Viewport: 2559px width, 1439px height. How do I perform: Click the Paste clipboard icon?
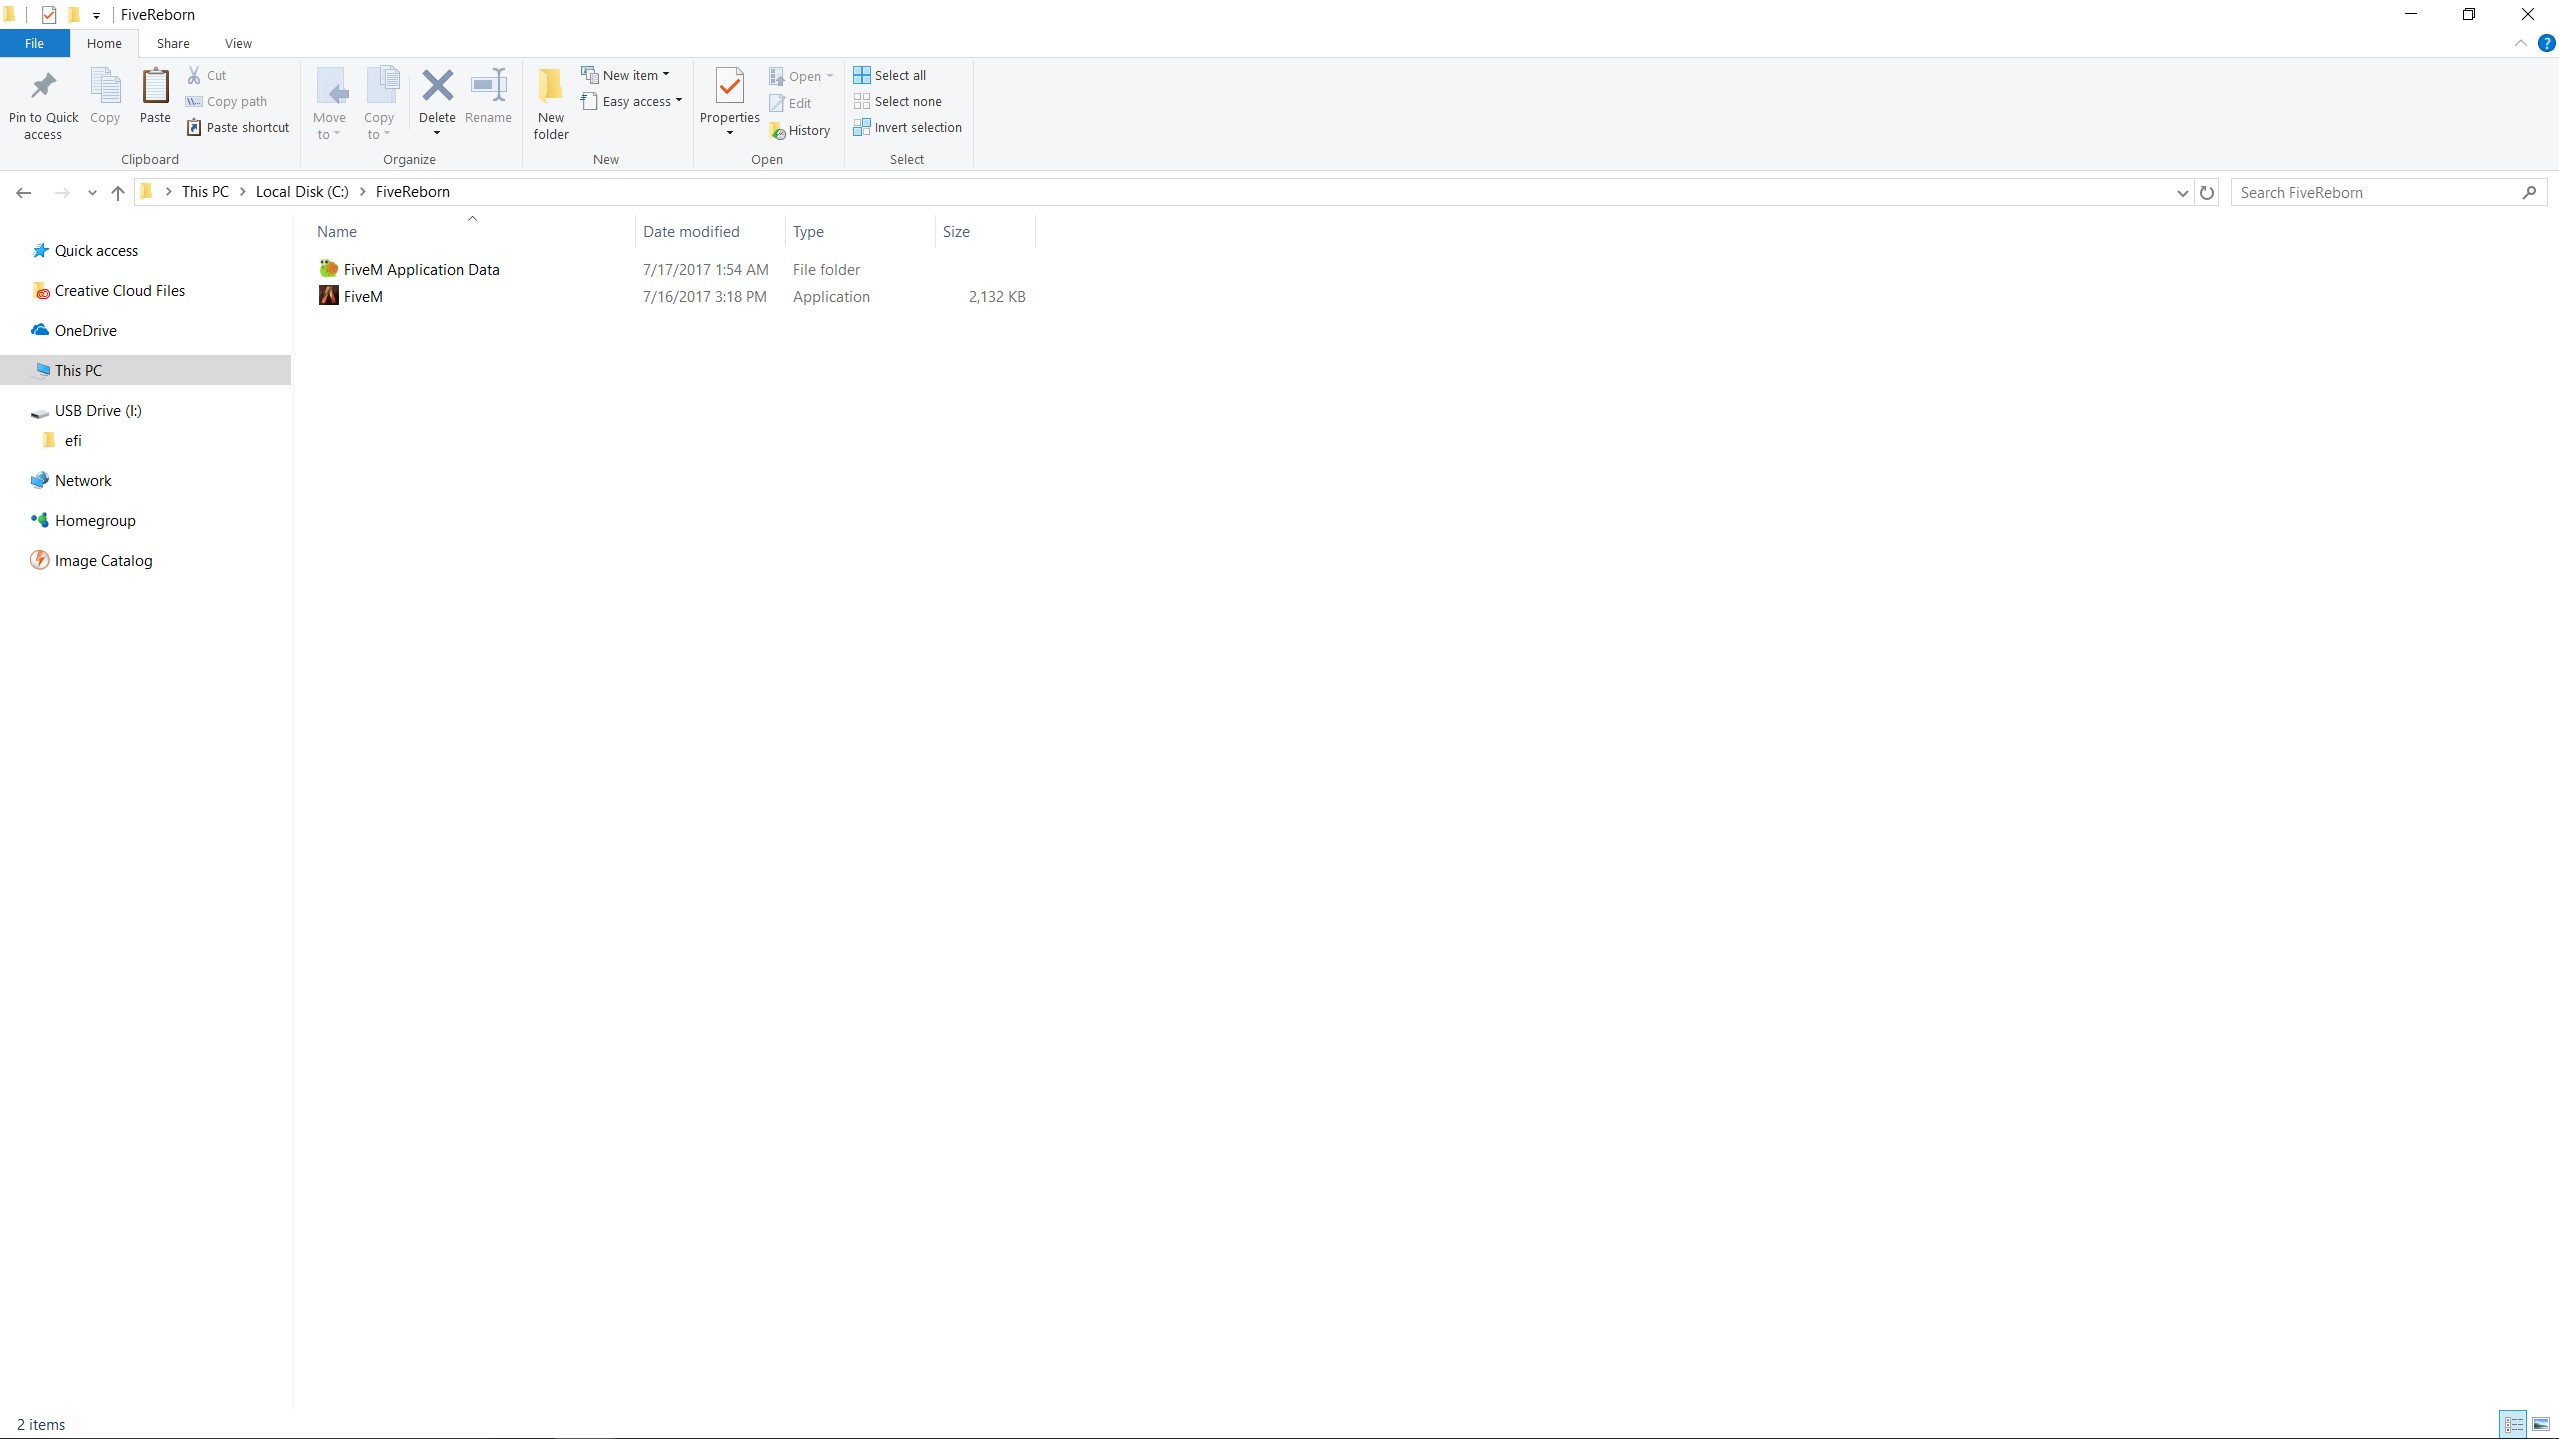(x=155, y=87)
